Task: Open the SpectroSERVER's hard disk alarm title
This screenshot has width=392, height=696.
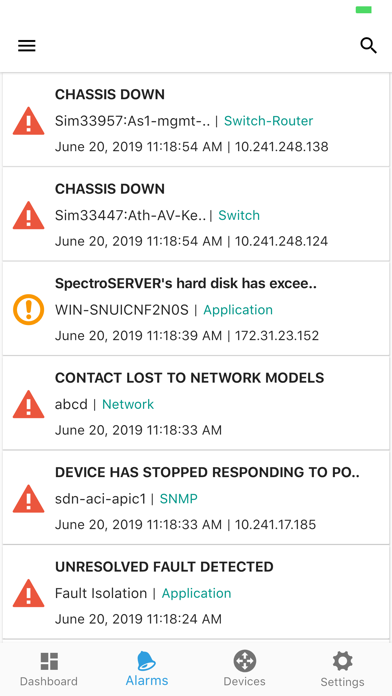Action: (186, 283)
